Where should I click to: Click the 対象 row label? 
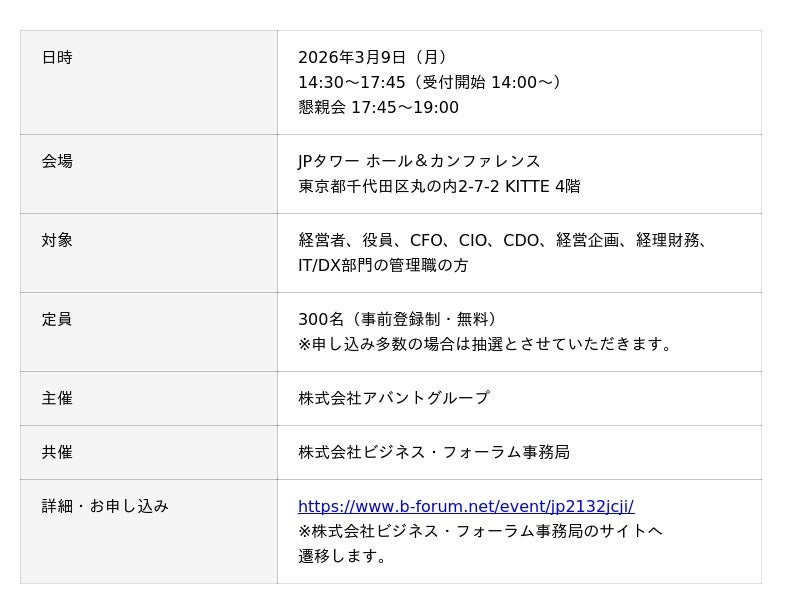point(57,240)
